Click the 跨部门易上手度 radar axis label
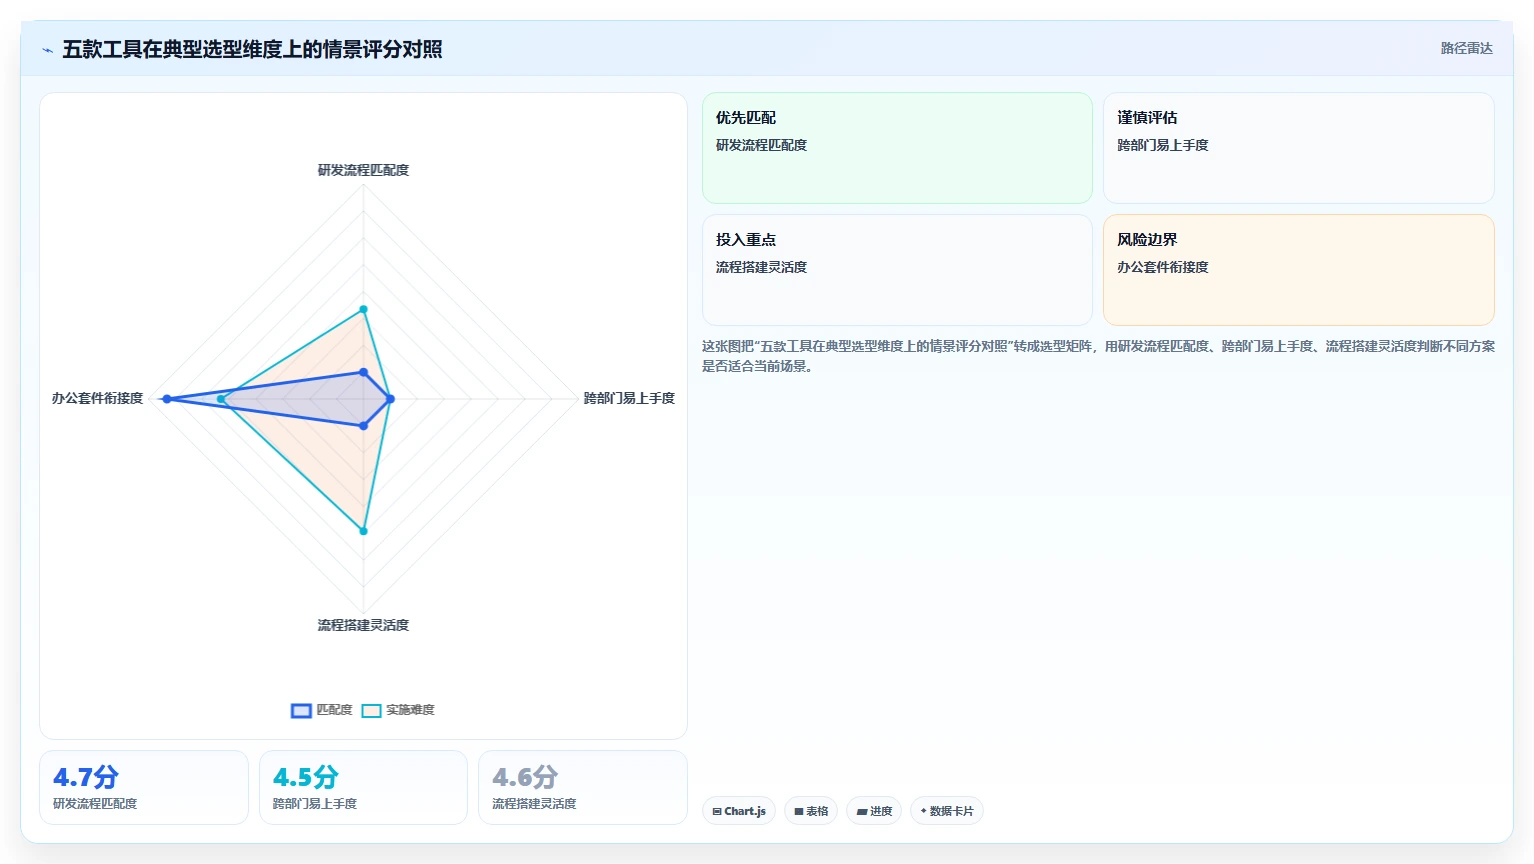1534x864 pixels. click(629, 398)
